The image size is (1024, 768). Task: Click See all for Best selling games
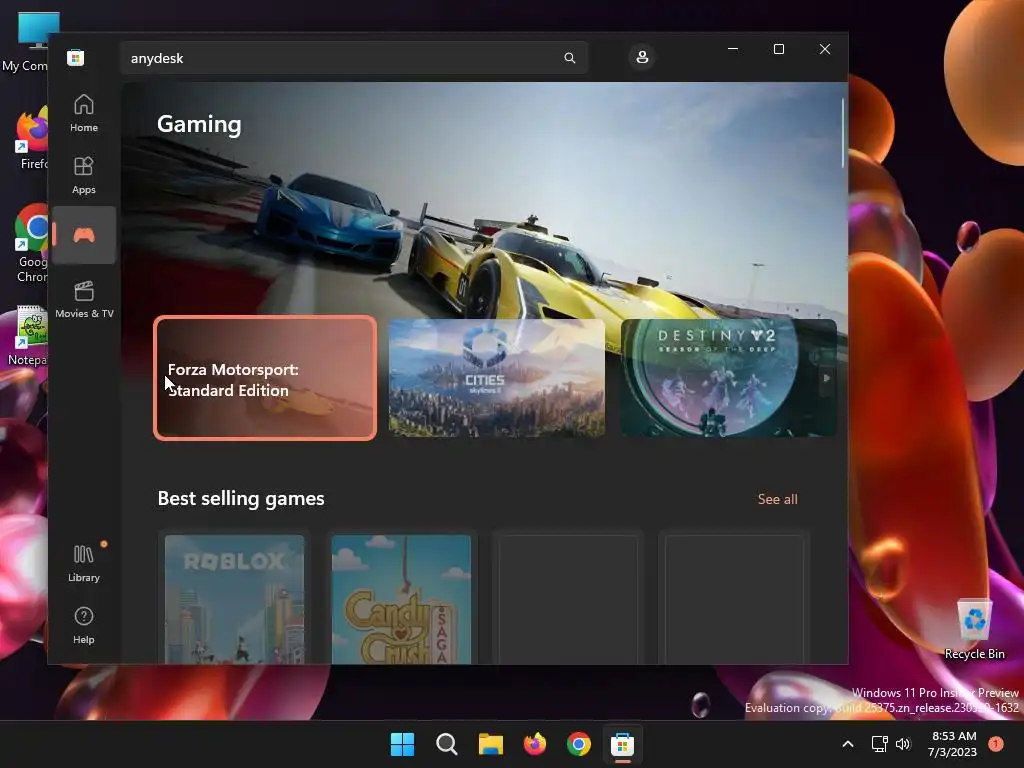click(x=777, y=499)
